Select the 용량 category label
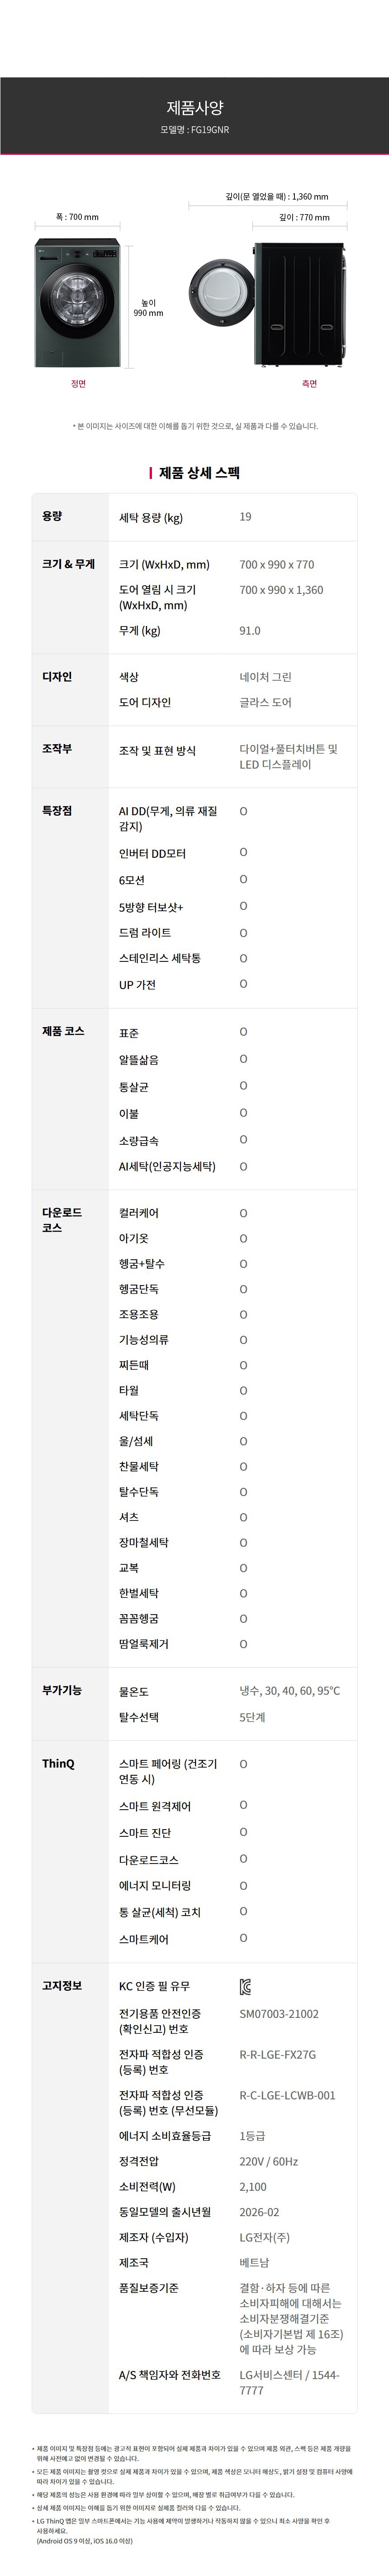Screen dimensions: 389x2576 click(x=52, y=516)
